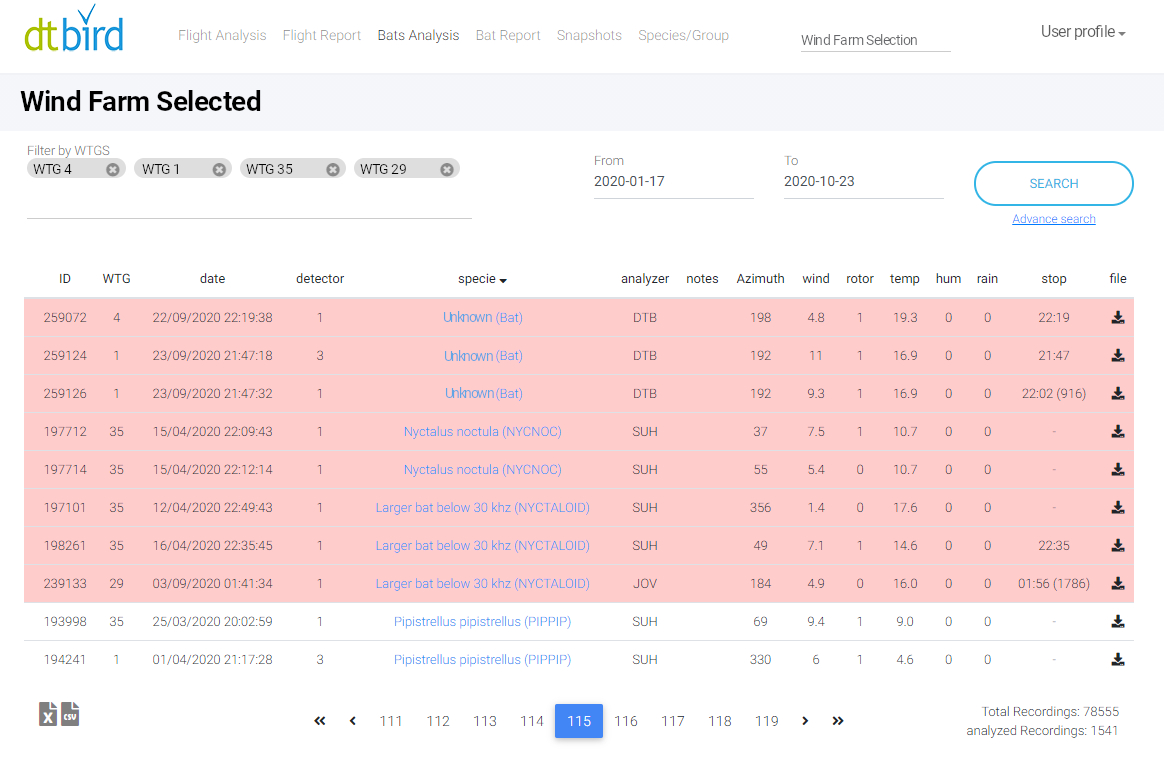Go to page 113
This screenshot has height=780, width=1164.
point(485,721)
